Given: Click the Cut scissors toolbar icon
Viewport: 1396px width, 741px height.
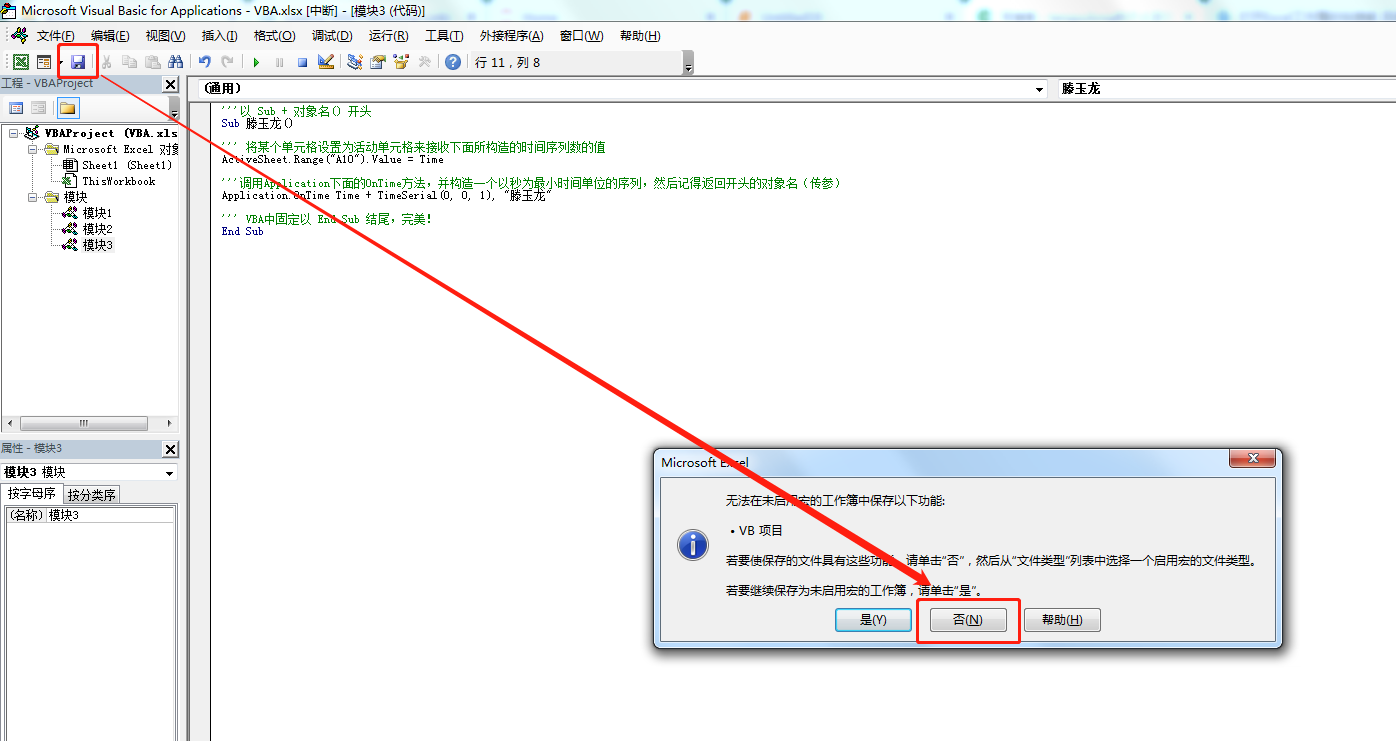Looking at the screenshot, I should 107,62.
